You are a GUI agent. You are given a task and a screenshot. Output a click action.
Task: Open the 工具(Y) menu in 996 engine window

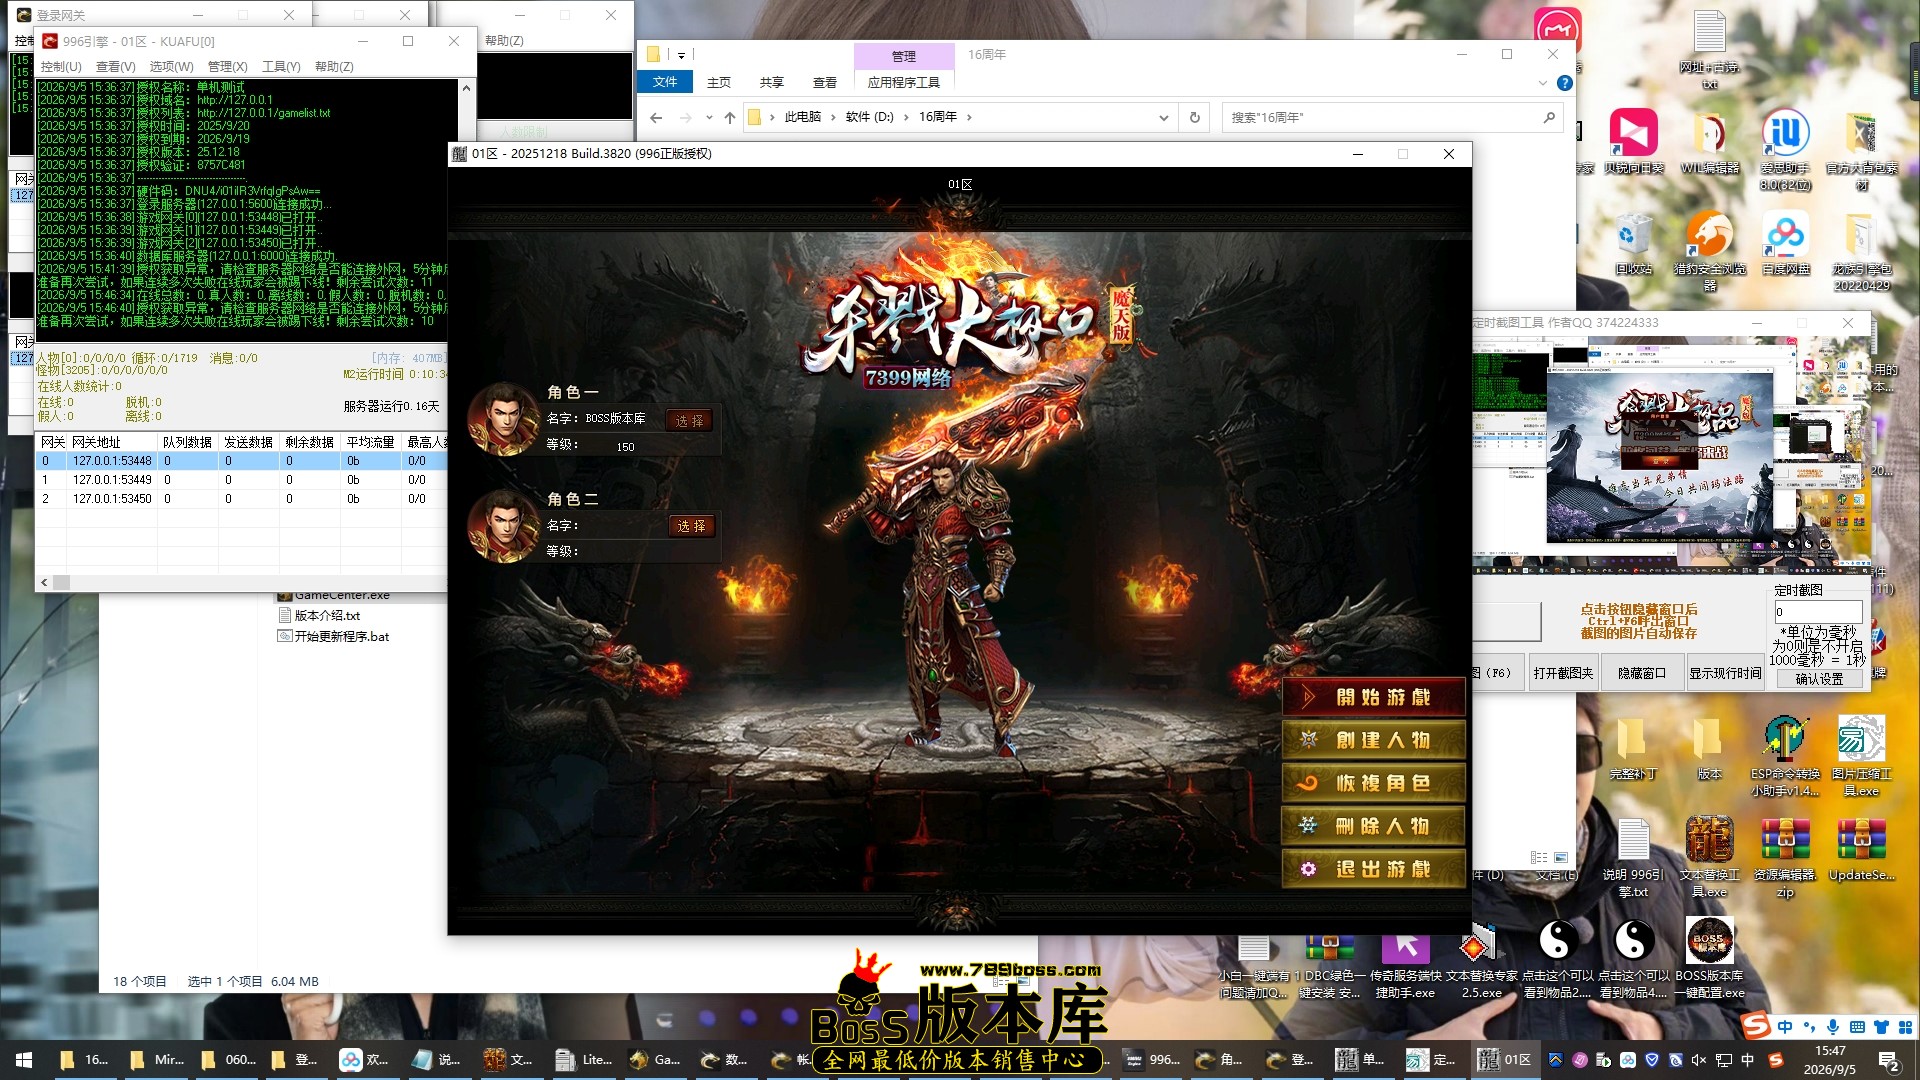[x=281, y=67]
